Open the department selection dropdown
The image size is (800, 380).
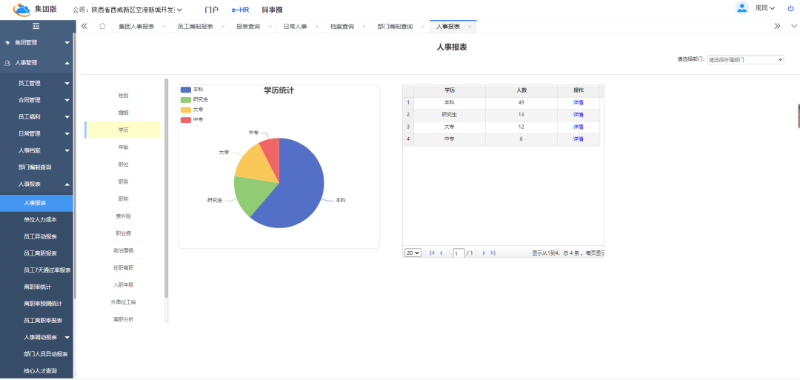click(745, 60)
